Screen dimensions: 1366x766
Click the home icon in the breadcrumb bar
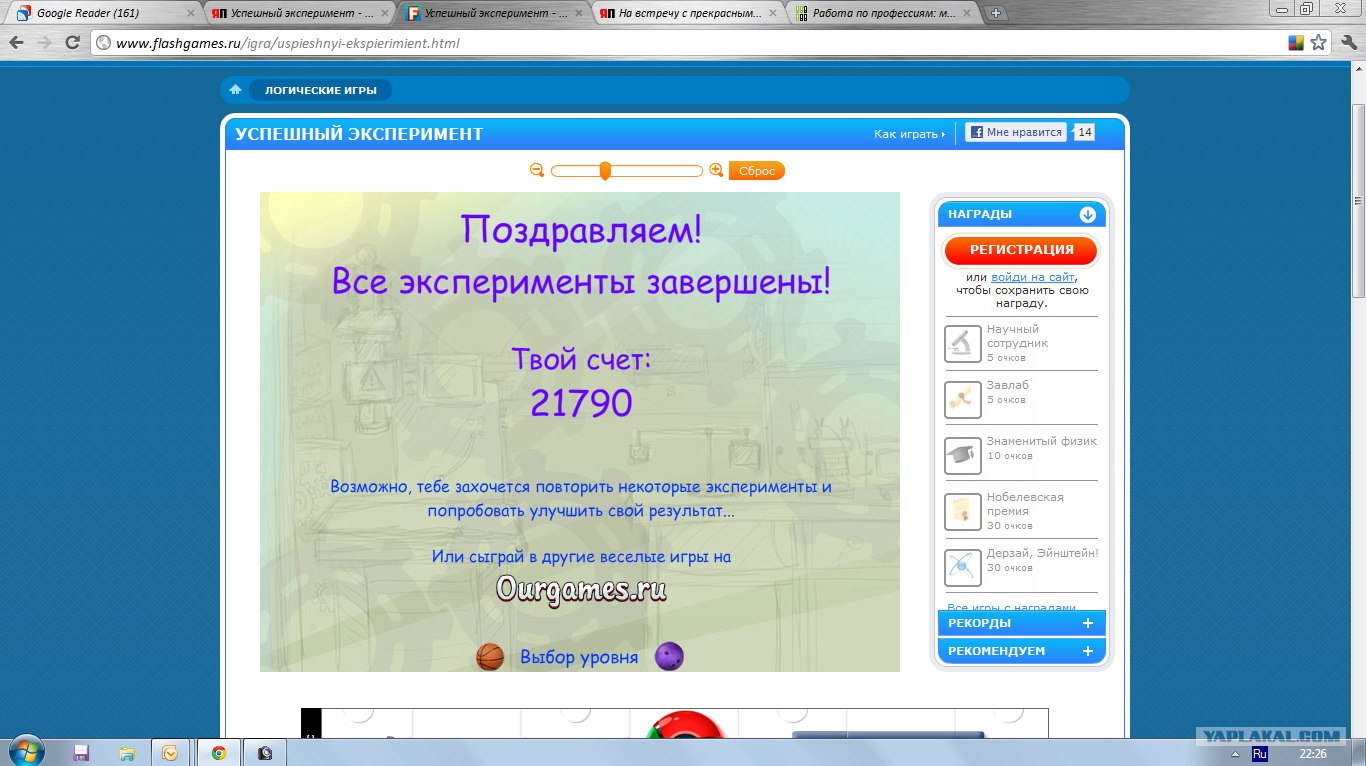pos(235,90)
